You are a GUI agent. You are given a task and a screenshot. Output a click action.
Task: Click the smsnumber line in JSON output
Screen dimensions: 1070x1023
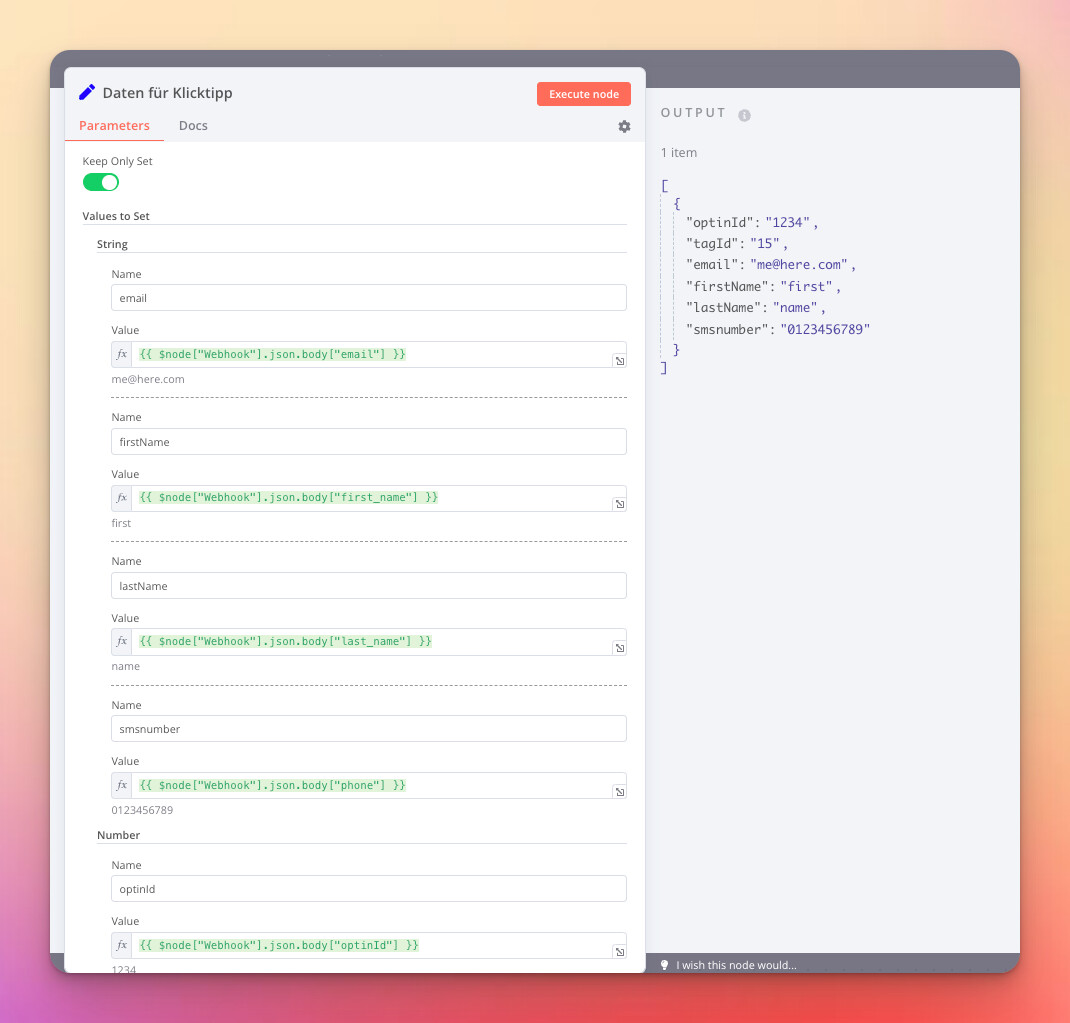click(x=778, y=330)
